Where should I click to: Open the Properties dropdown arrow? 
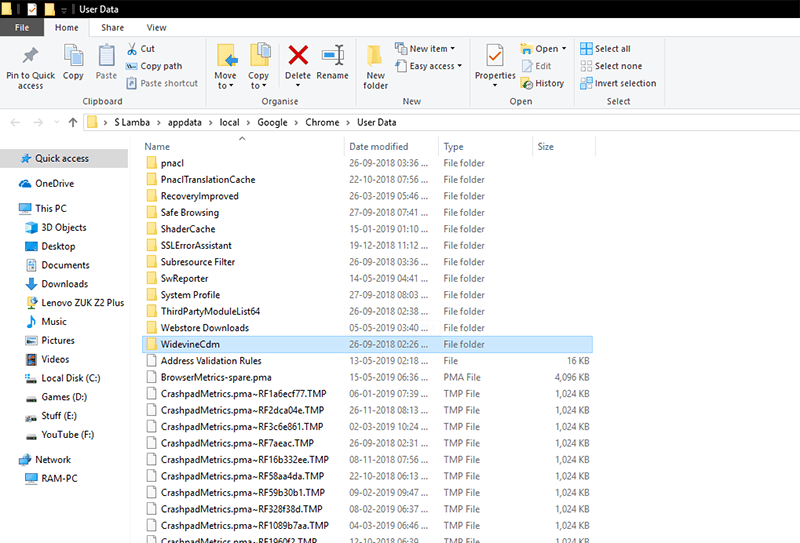pyautogui.click(x=495, y=85)
